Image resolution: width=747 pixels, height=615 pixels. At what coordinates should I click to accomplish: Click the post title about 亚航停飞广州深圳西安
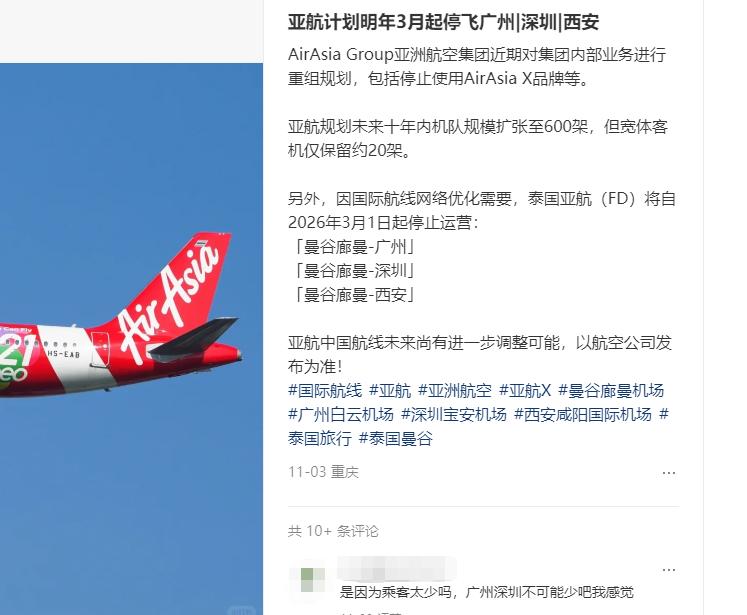[443, 22]
